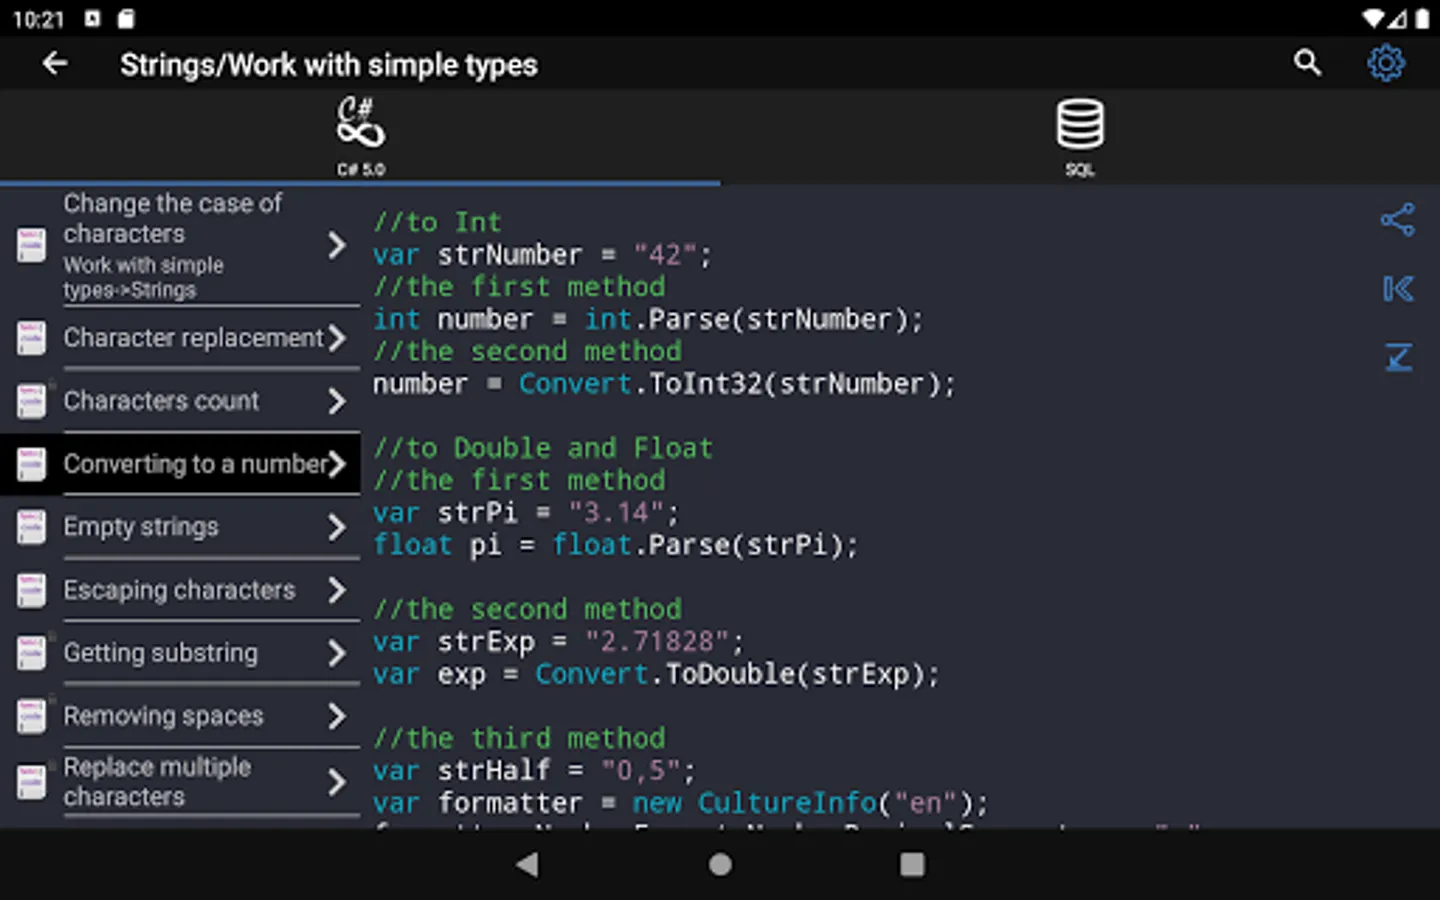
Task: Click the 'var exp = Convert.ToDouble(strExp);' line
Action: click(657, 674)
